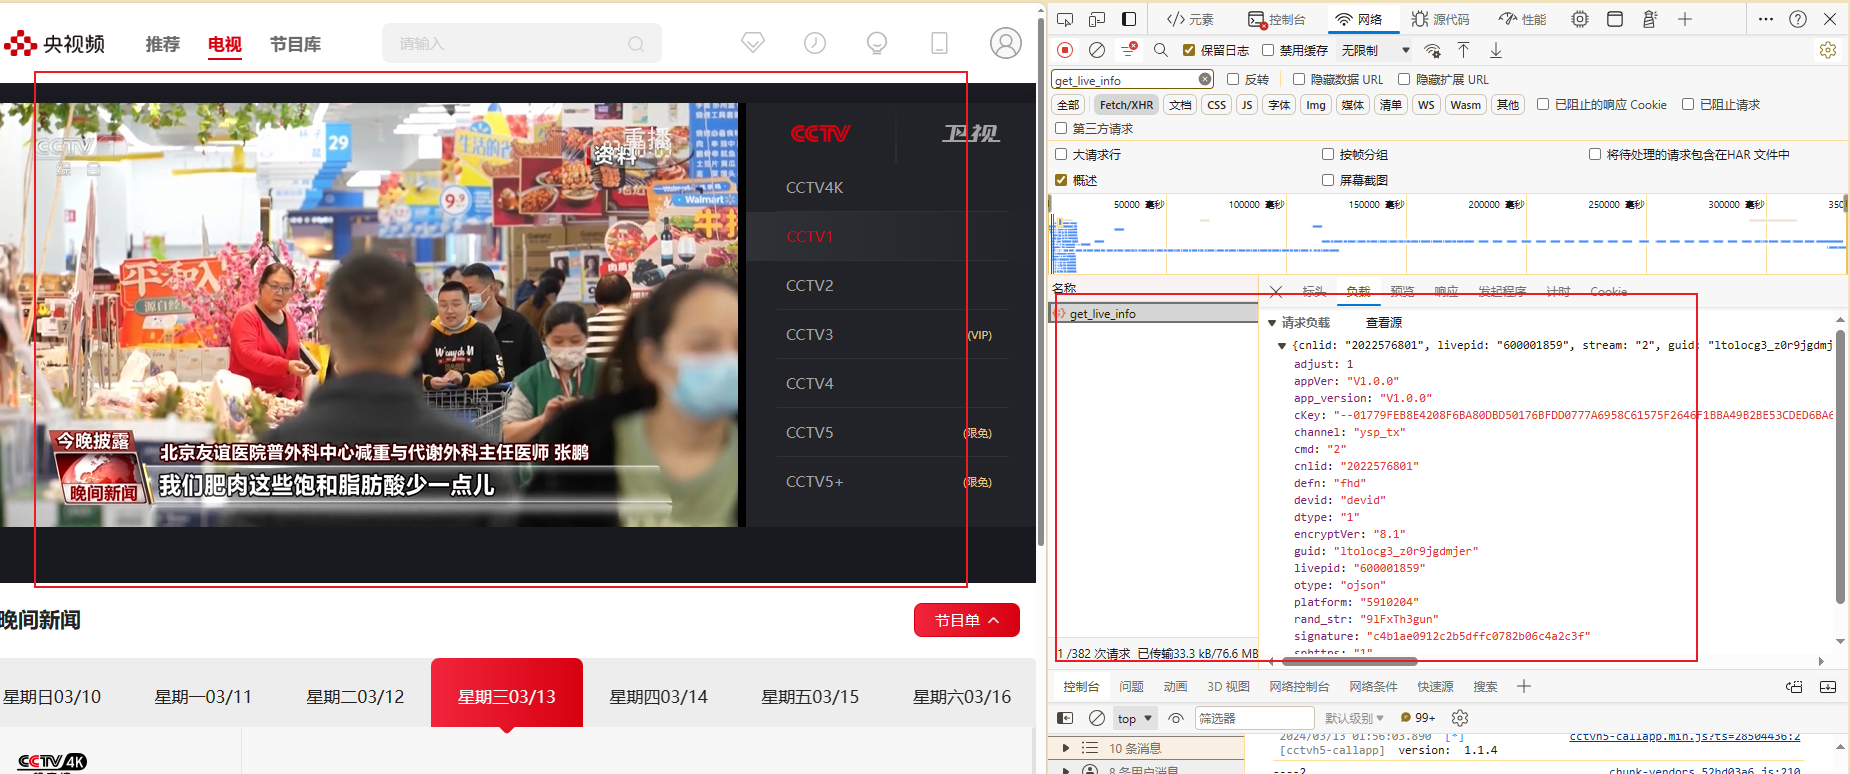Toggle console sidebar icon
Screen dimensions: 1850x774
[x=1065, y=718]
